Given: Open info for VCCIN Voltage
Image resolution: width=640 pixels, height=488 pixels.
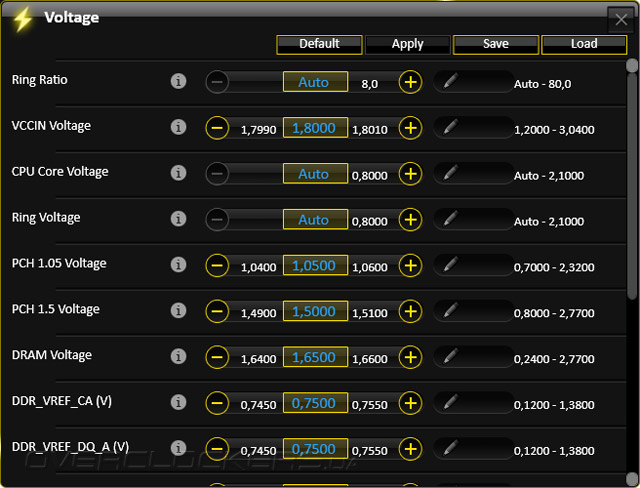Looking at the screenshot, I should [178, 127].
